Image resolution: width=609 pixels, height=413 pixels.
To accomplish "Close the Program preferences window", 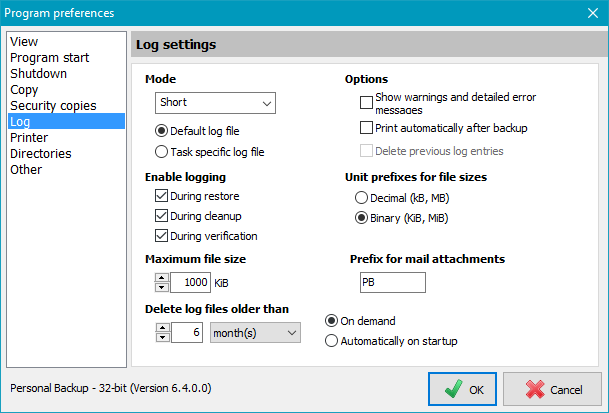I will [x=593, y=13].
